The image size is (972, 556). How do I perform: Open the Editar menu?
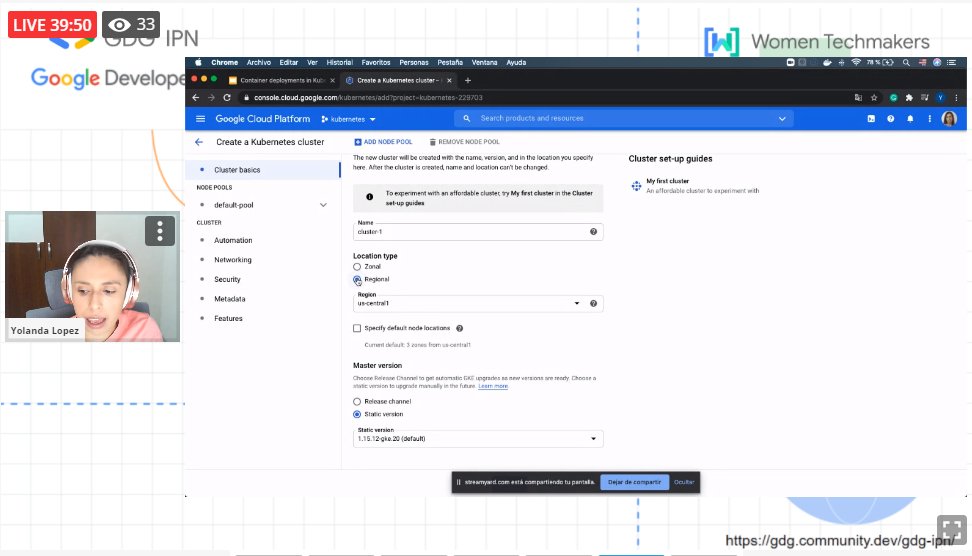point(288,63)
